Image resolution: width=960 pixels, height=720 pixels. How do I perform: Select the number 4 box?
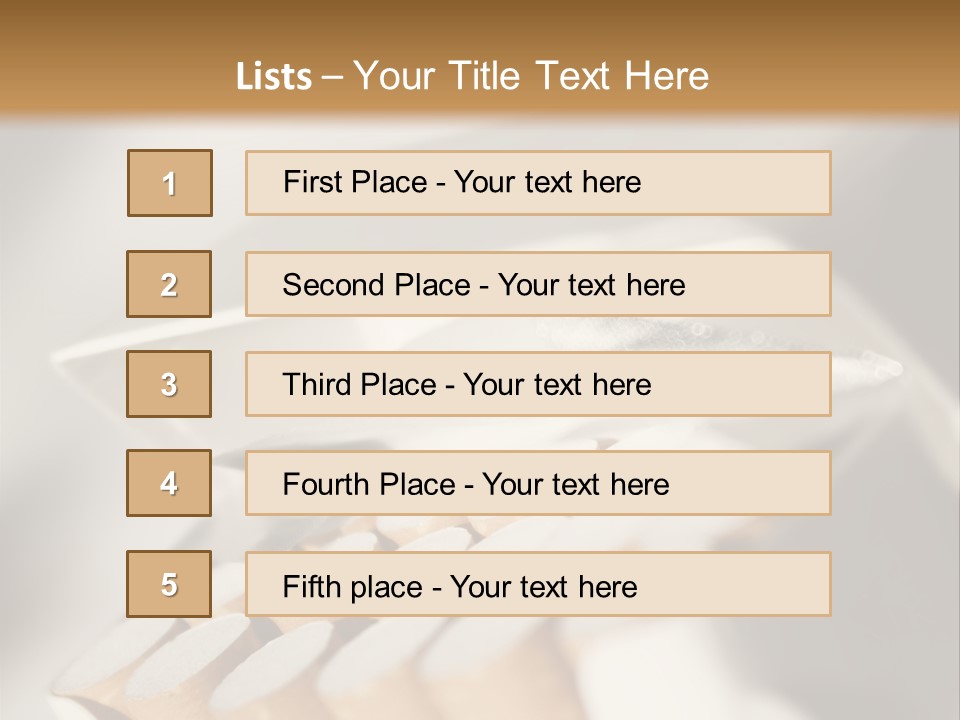click(x=169, y=483)
